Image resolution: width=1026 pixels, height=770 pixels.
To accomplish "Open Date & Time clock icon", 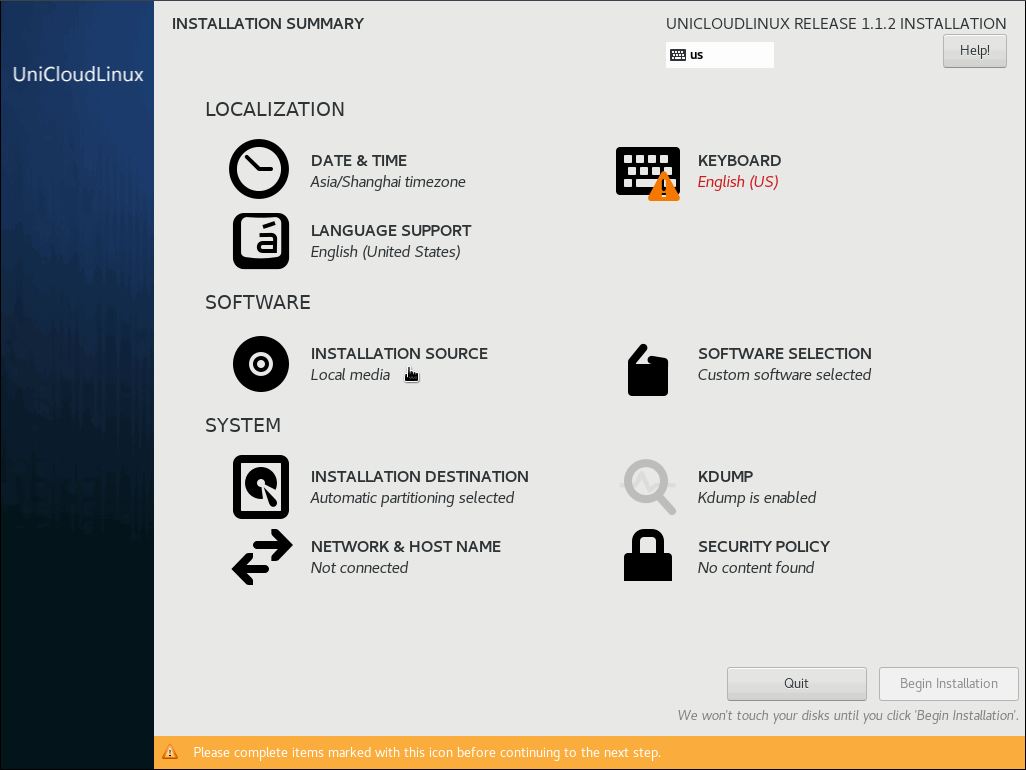I will (259, 169).
